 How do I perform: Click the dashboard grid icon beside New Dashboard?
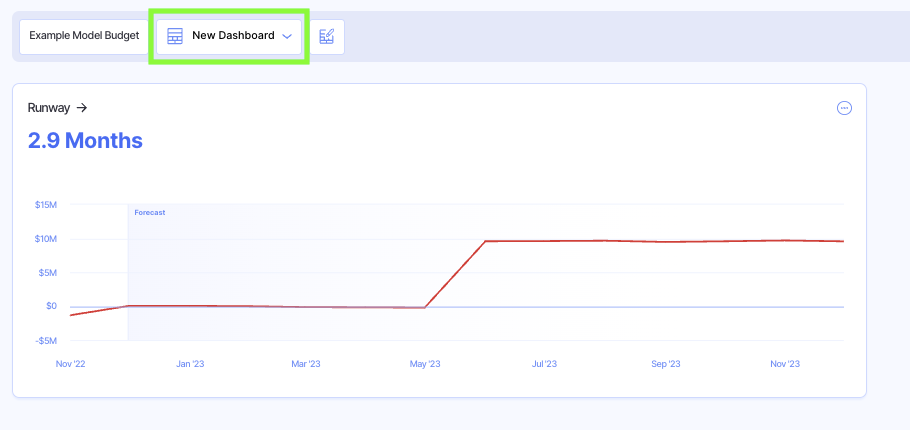(175, 36)
